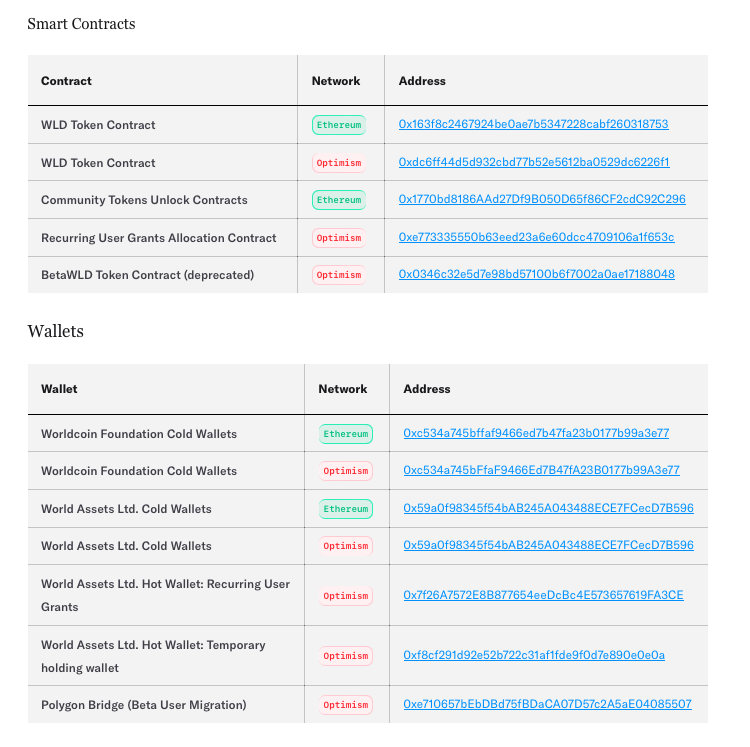The height and width of the screenshot is (747, 750).
Task: Select 'Worldcoin Foundation Cold Wallets' text in Optimism row
Action: [x=139, y=471]
